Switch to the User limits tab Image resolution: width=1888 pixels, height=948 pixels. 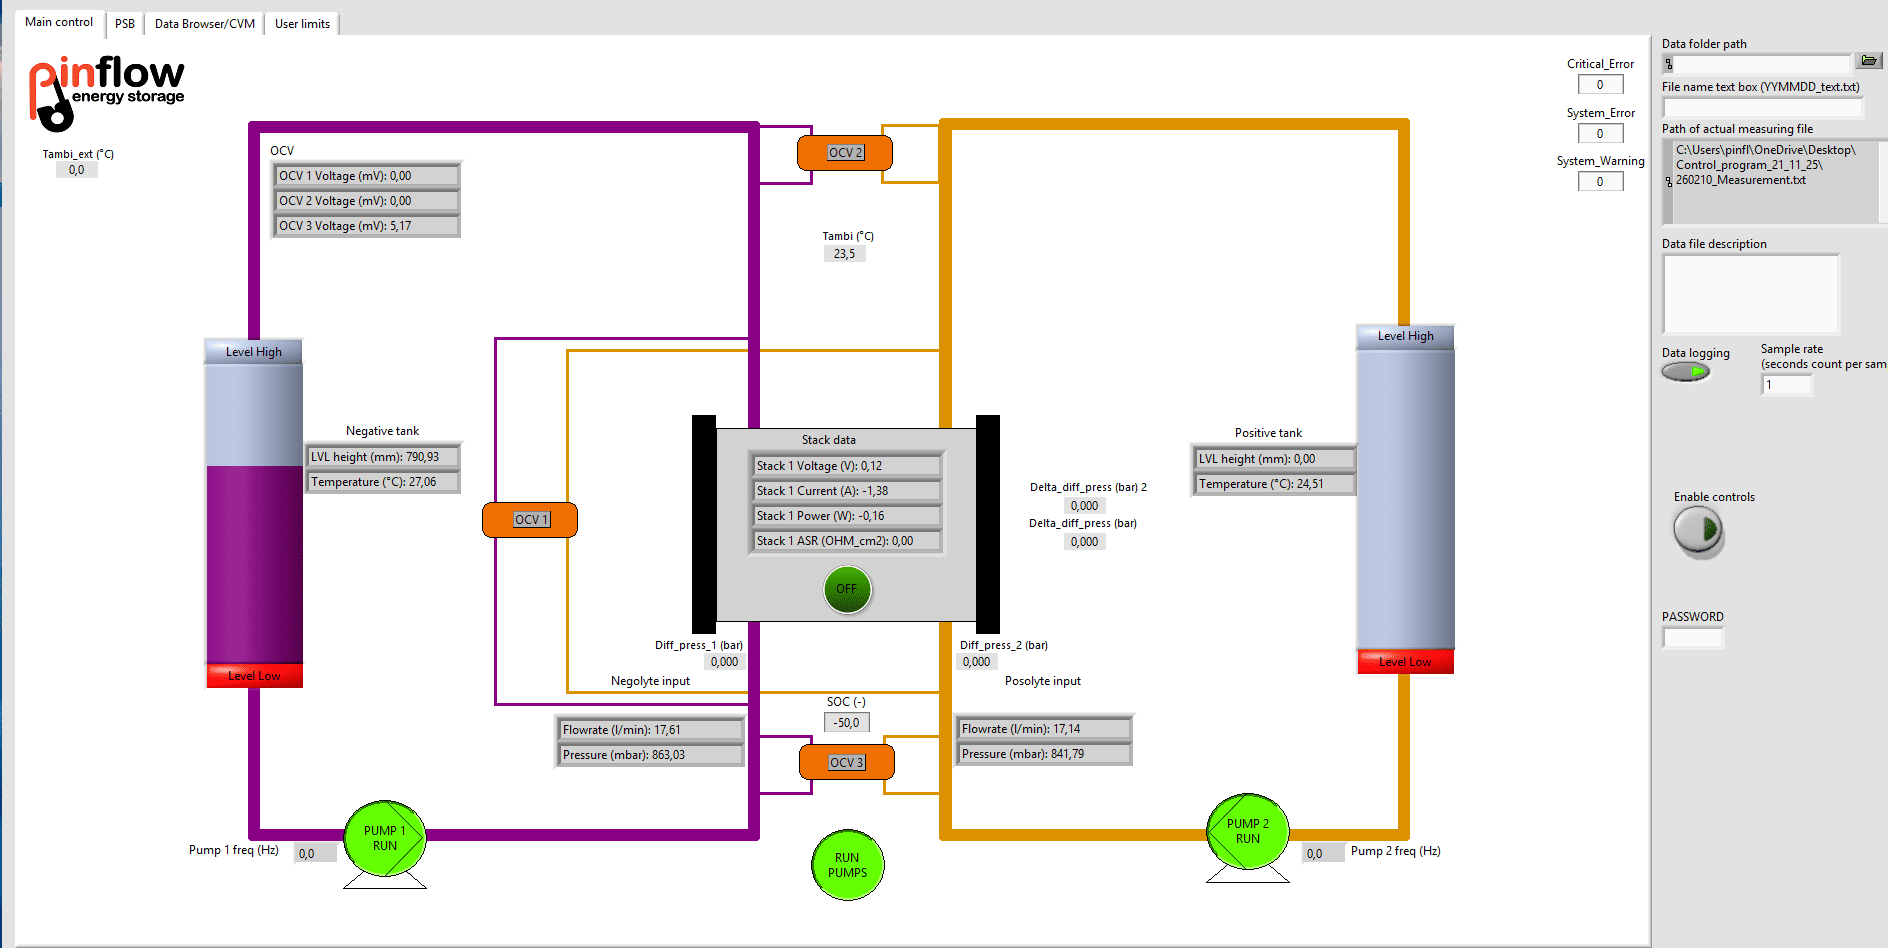[x=302, y=24]
